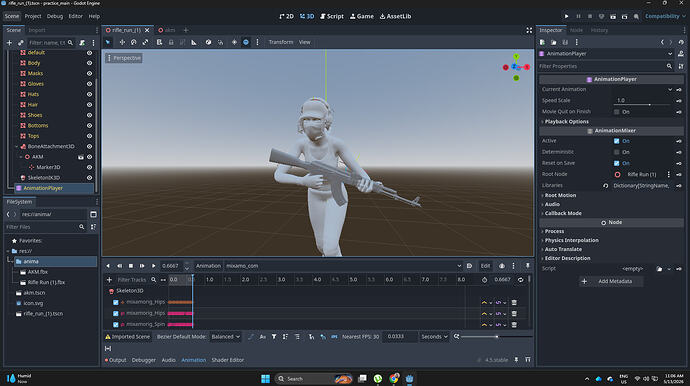
Task: Open the Script editor workspace
Action: coord(332,16)
